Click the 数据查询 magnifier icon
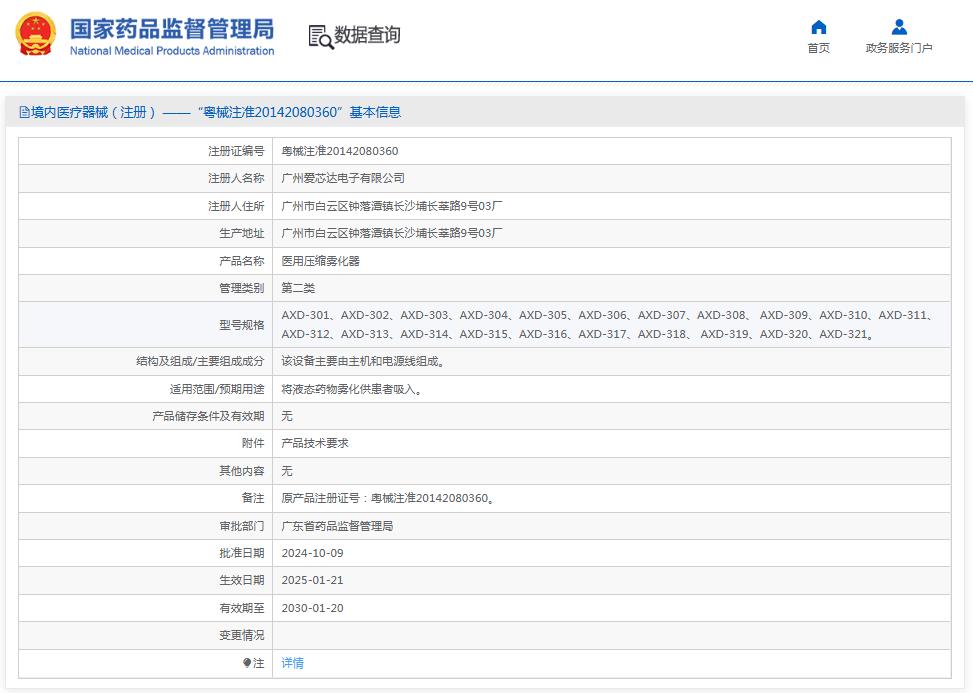Screen dimensions: 973x693 (x=320, y=37)
